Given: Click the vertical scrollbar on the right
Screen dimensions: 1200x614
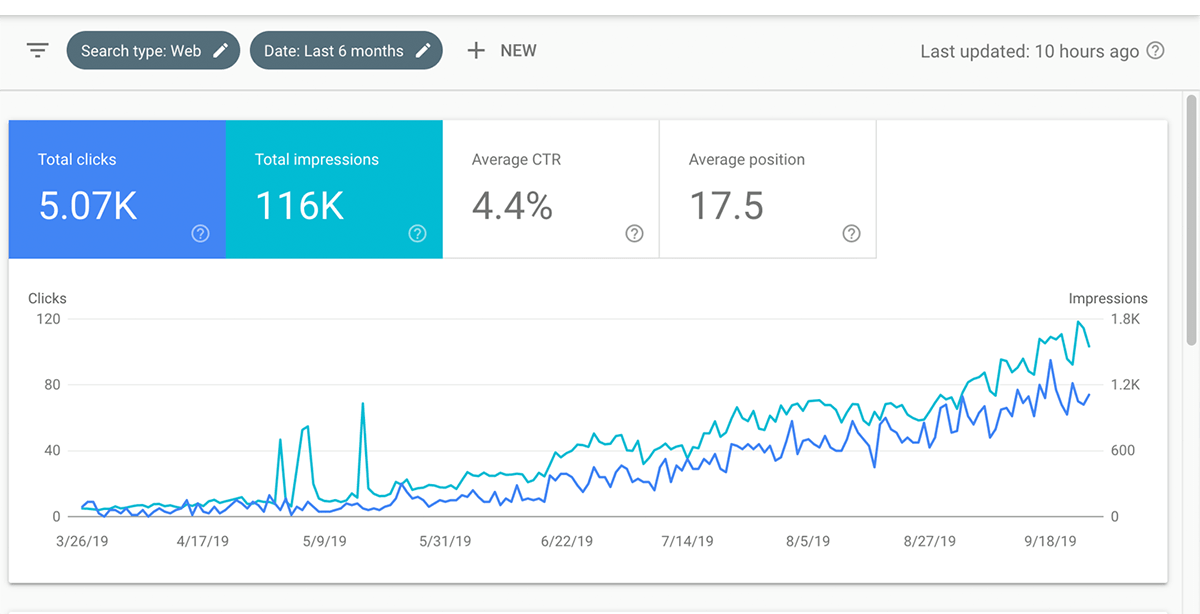Looking at the screenshot, I should (x=1191, y=220).
